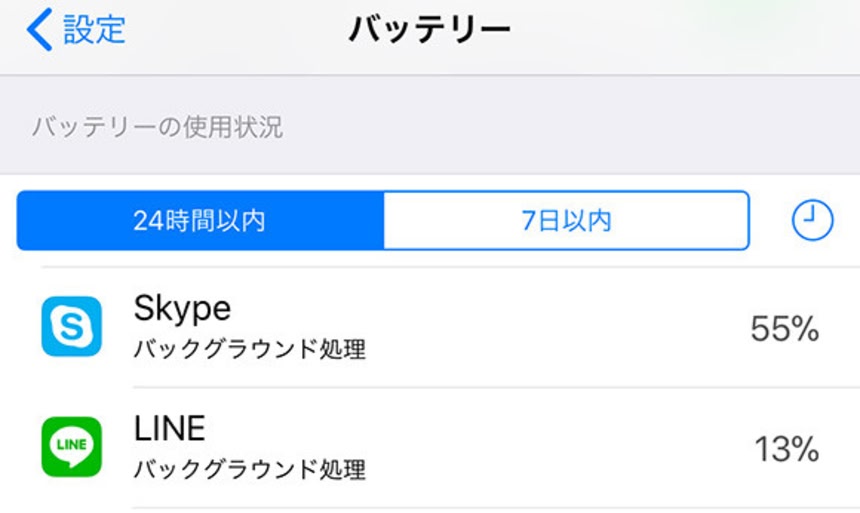Tap the back chevron arrow
Viewport: 860px width, 513px height.
point(38,31)
